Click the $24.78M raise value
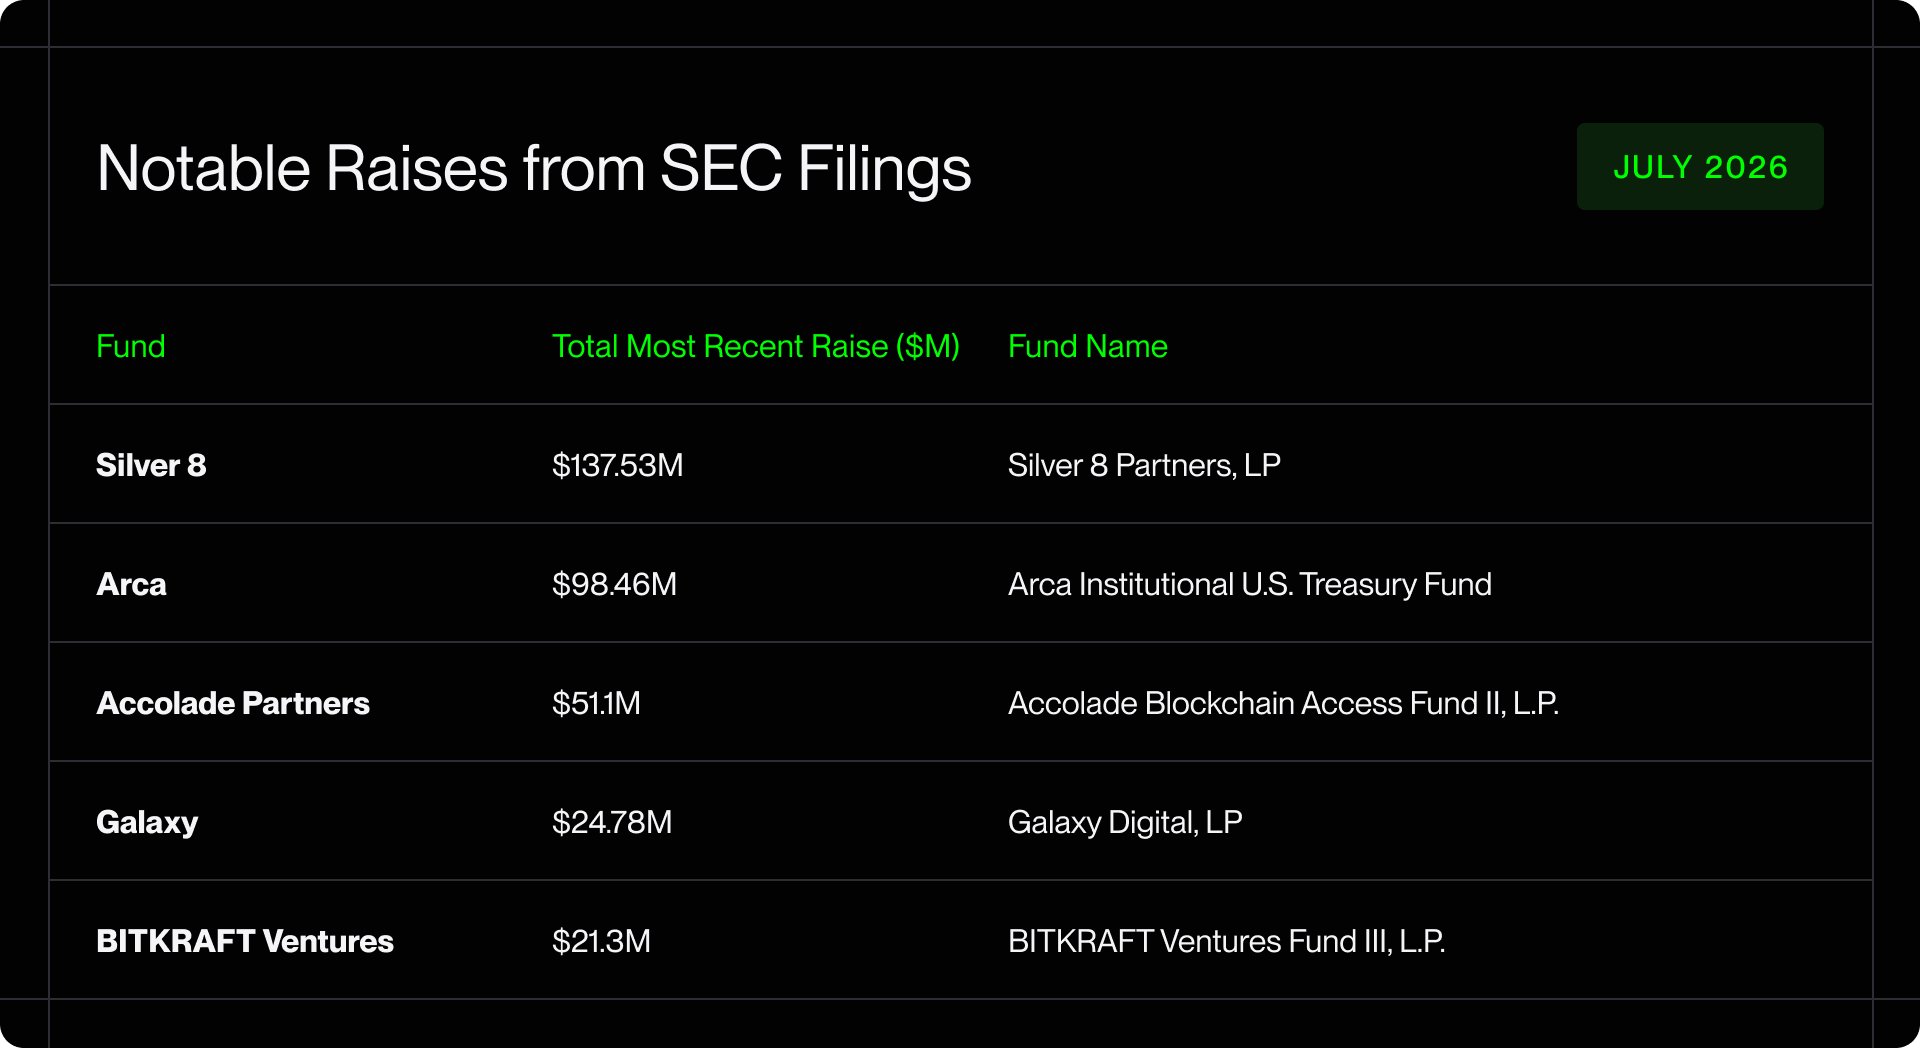 [612, 822]
